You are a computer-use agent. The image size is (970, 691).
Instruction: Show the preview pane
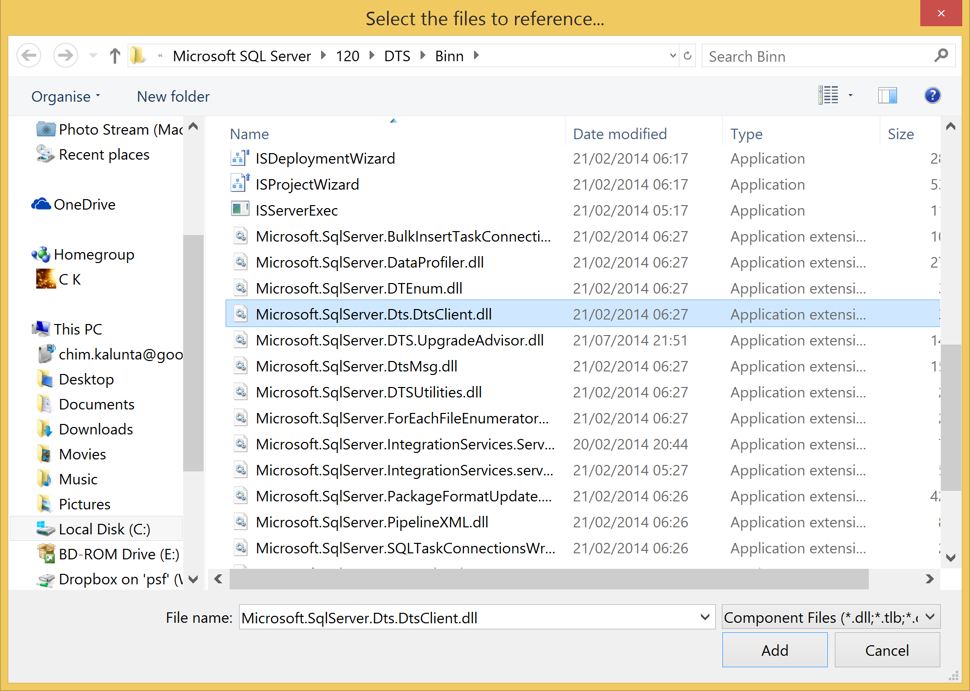tap(887, 94)
